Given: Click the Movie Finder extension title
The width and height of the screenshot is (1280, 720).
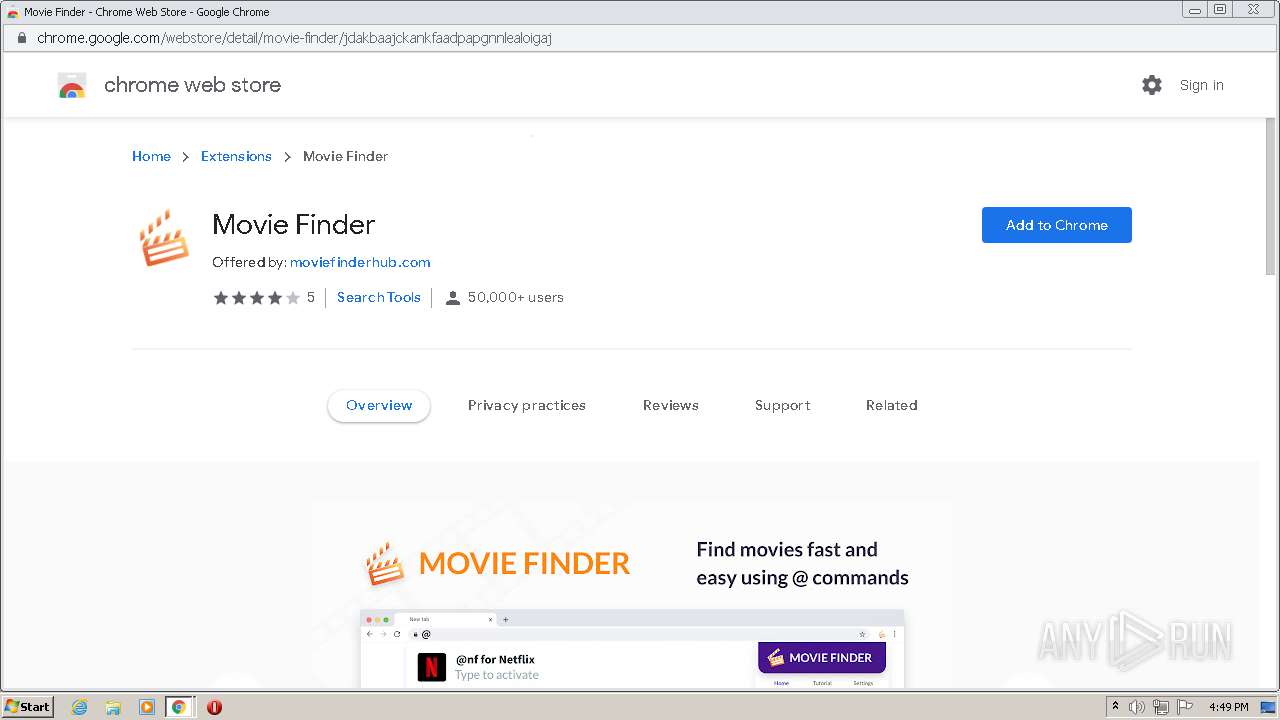Looking at the screenshot, I should point(294,225).
